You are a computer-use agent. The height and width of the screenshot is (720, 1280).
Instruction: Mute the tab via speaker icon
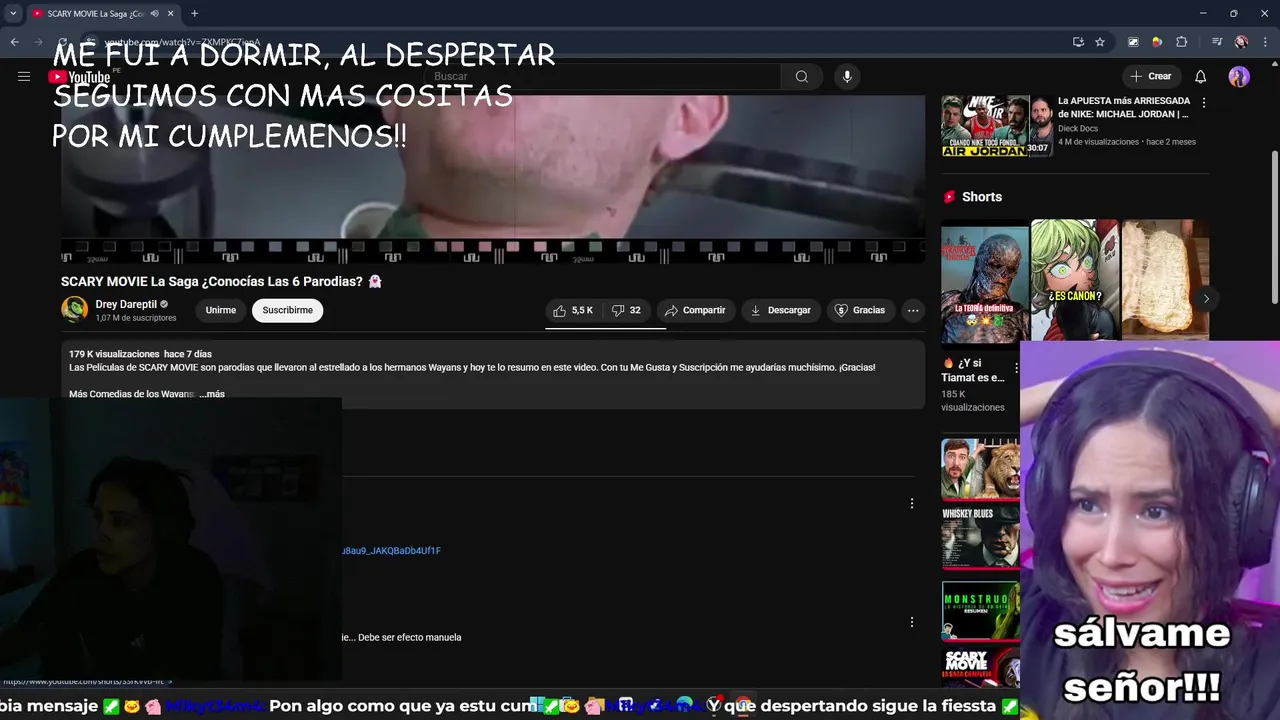(x=154, y=14)
